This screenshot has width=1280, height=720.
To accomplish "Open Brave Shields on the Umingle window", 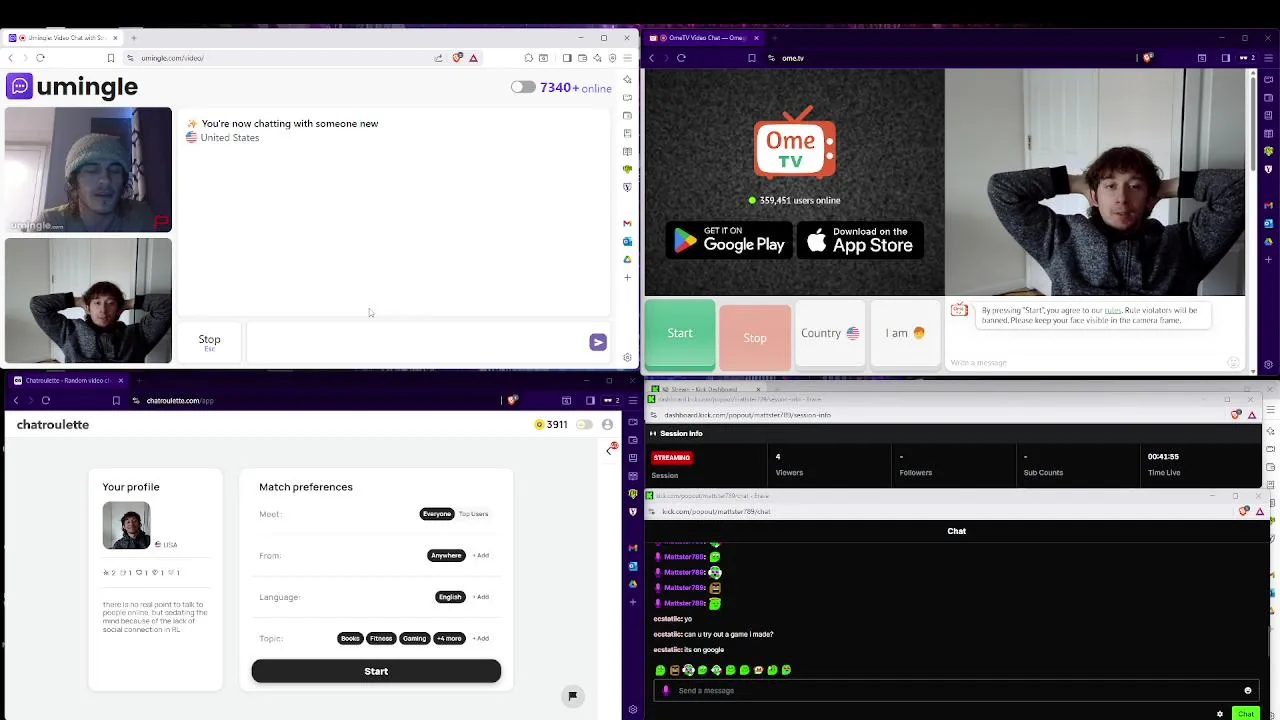I will (458, 58).
